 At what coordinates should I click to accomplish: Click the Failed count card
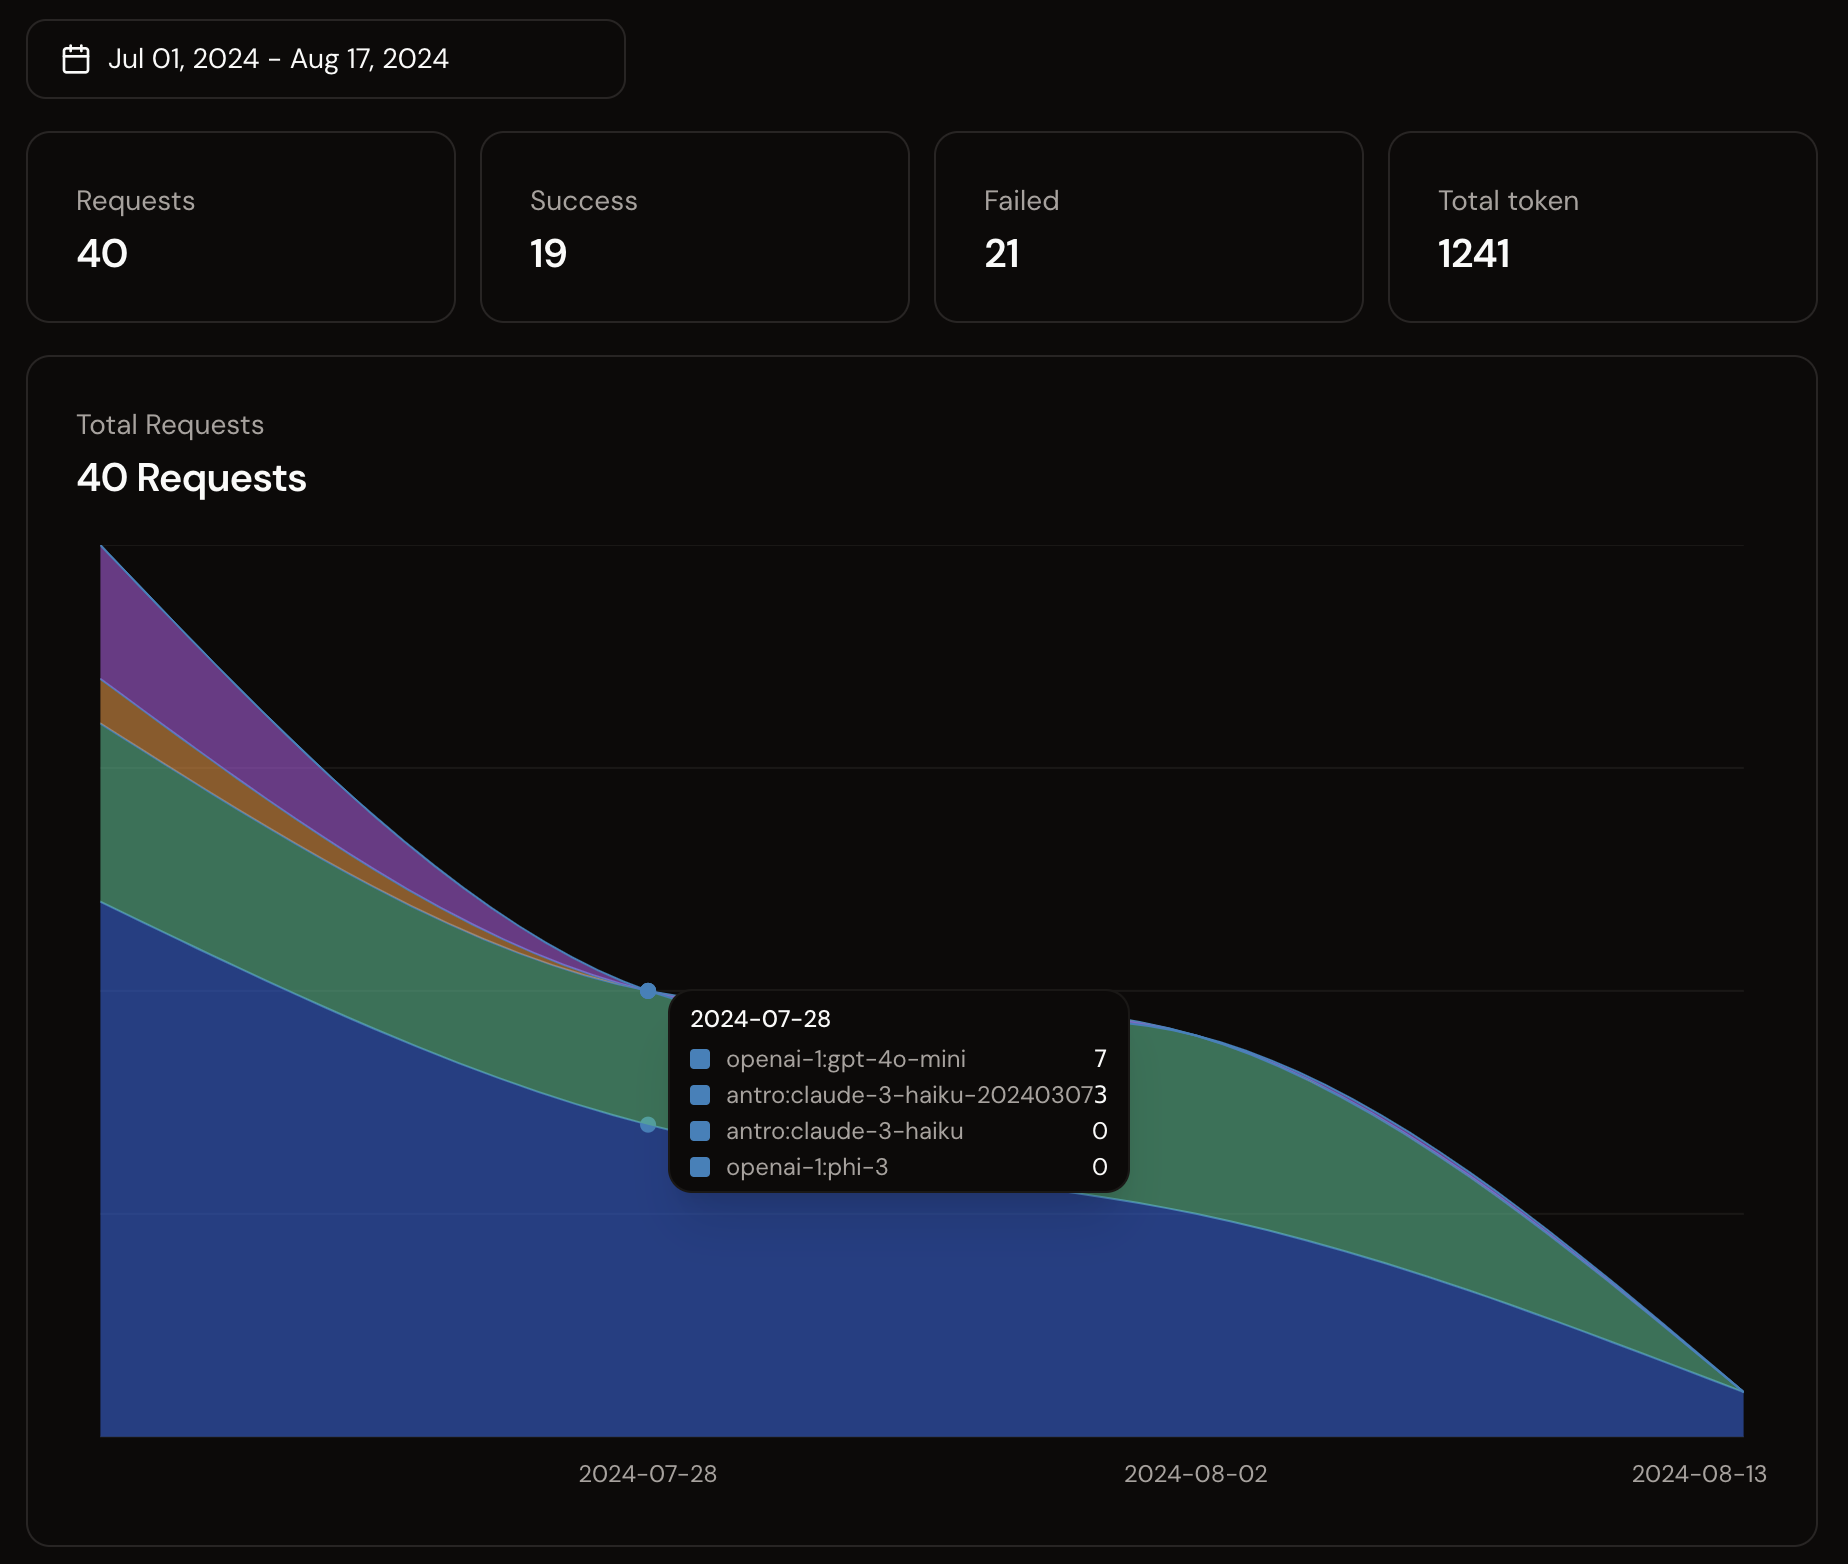pyautogui.click(x=1148, y=227)
